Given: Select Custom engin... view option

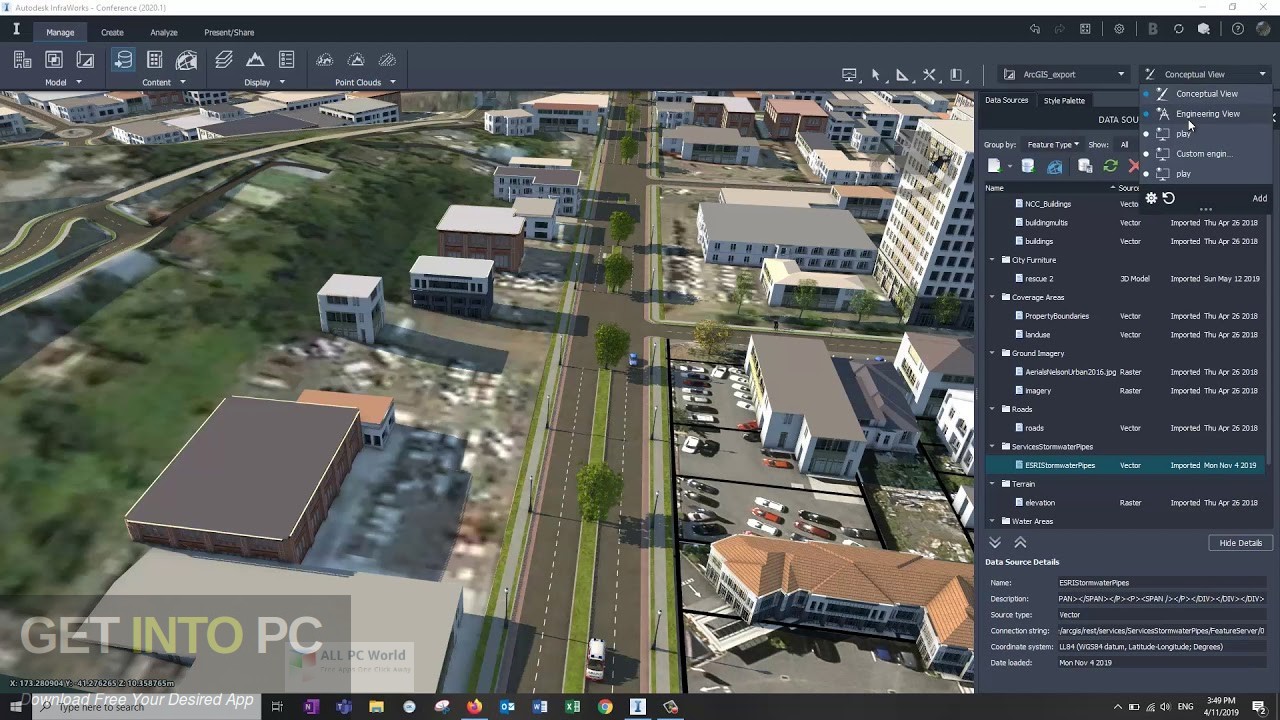Looking at the screenshot, I should 1206,154.
